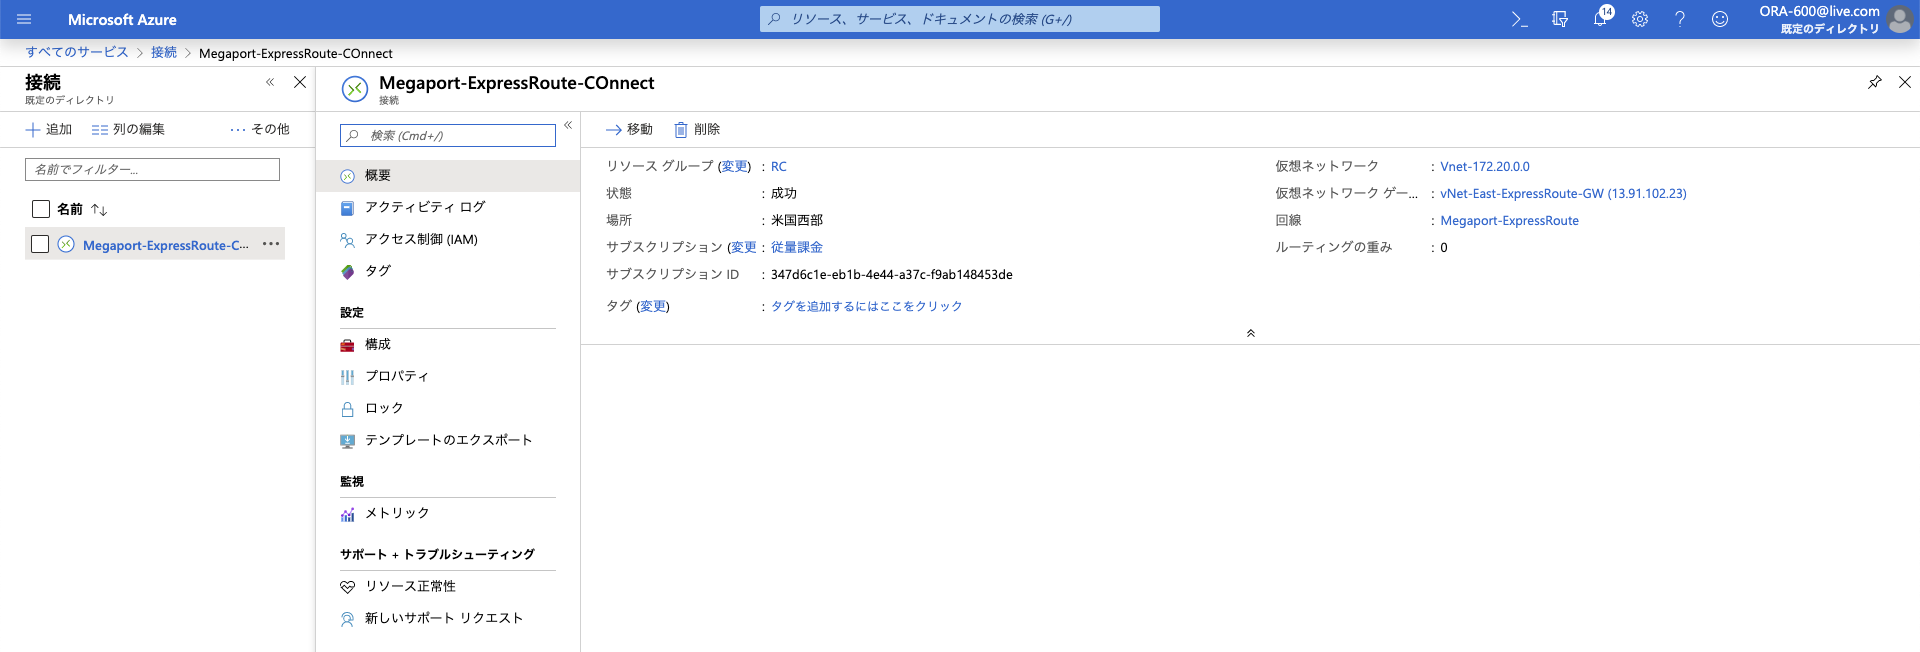
Task: Open the help question mark
Action: coord(1680,19)
